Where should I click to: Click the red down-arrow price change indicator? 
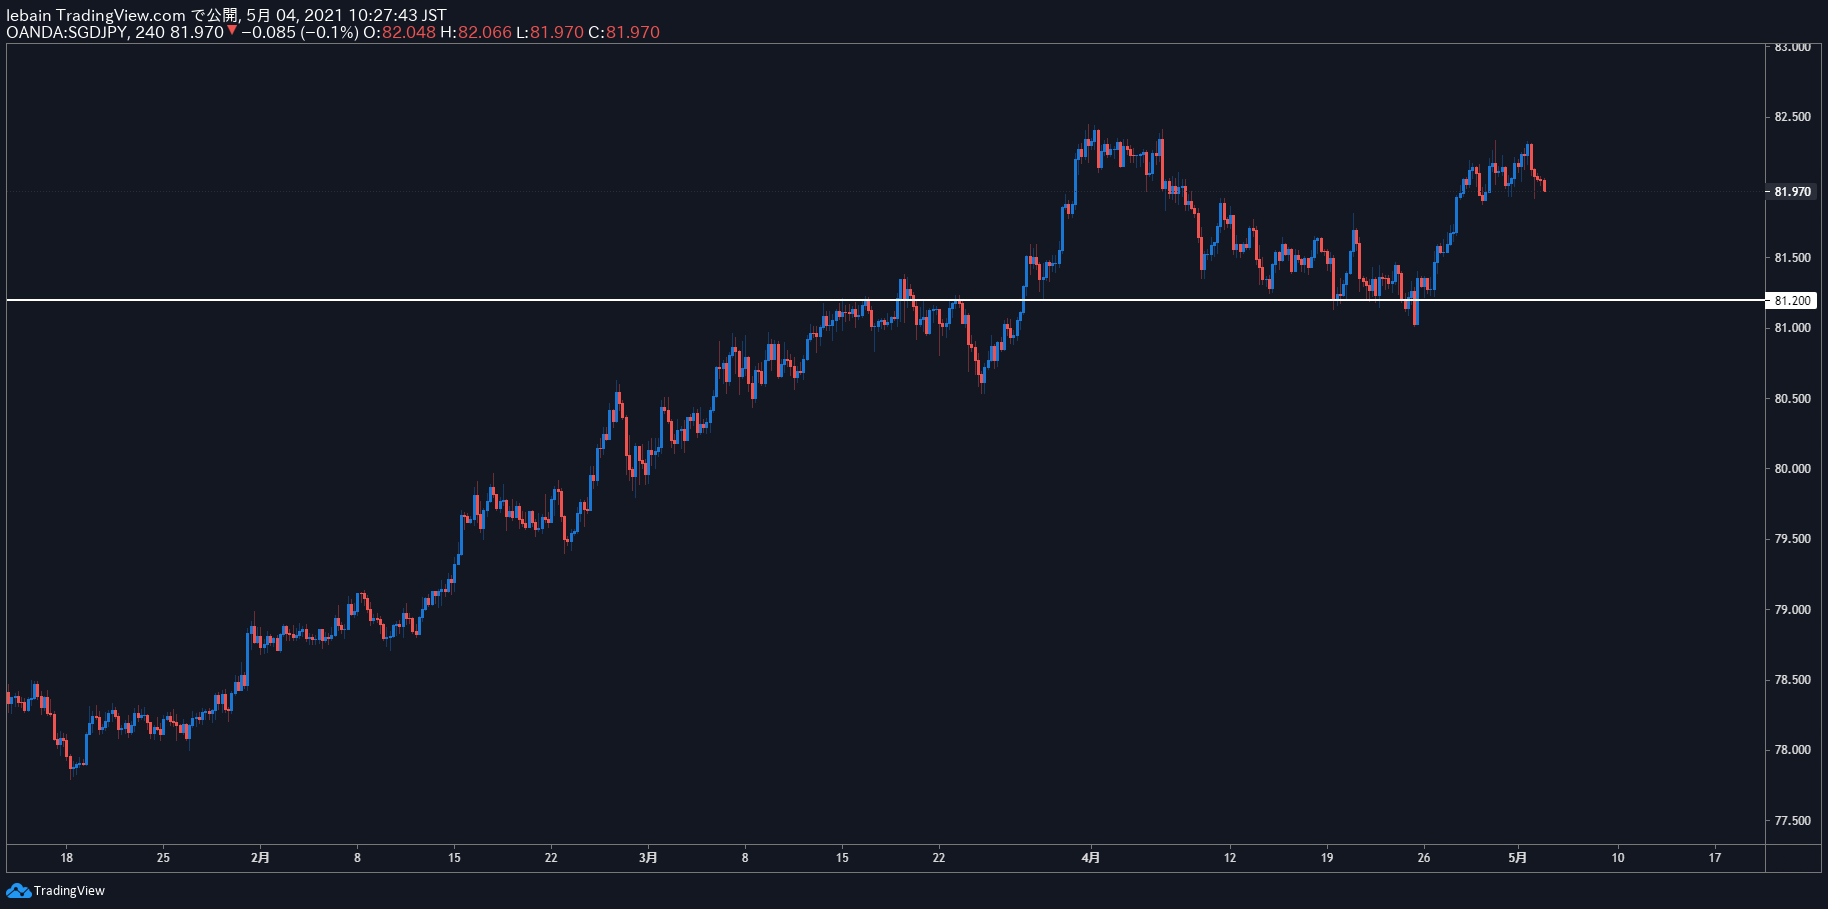tap(232, 31)
